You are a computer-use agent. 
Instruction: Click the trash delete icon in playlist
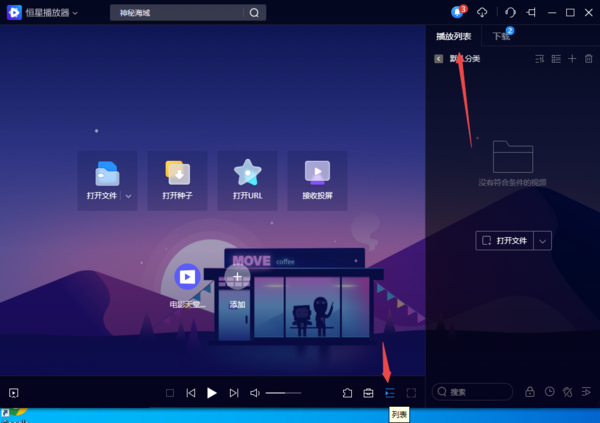589,59
